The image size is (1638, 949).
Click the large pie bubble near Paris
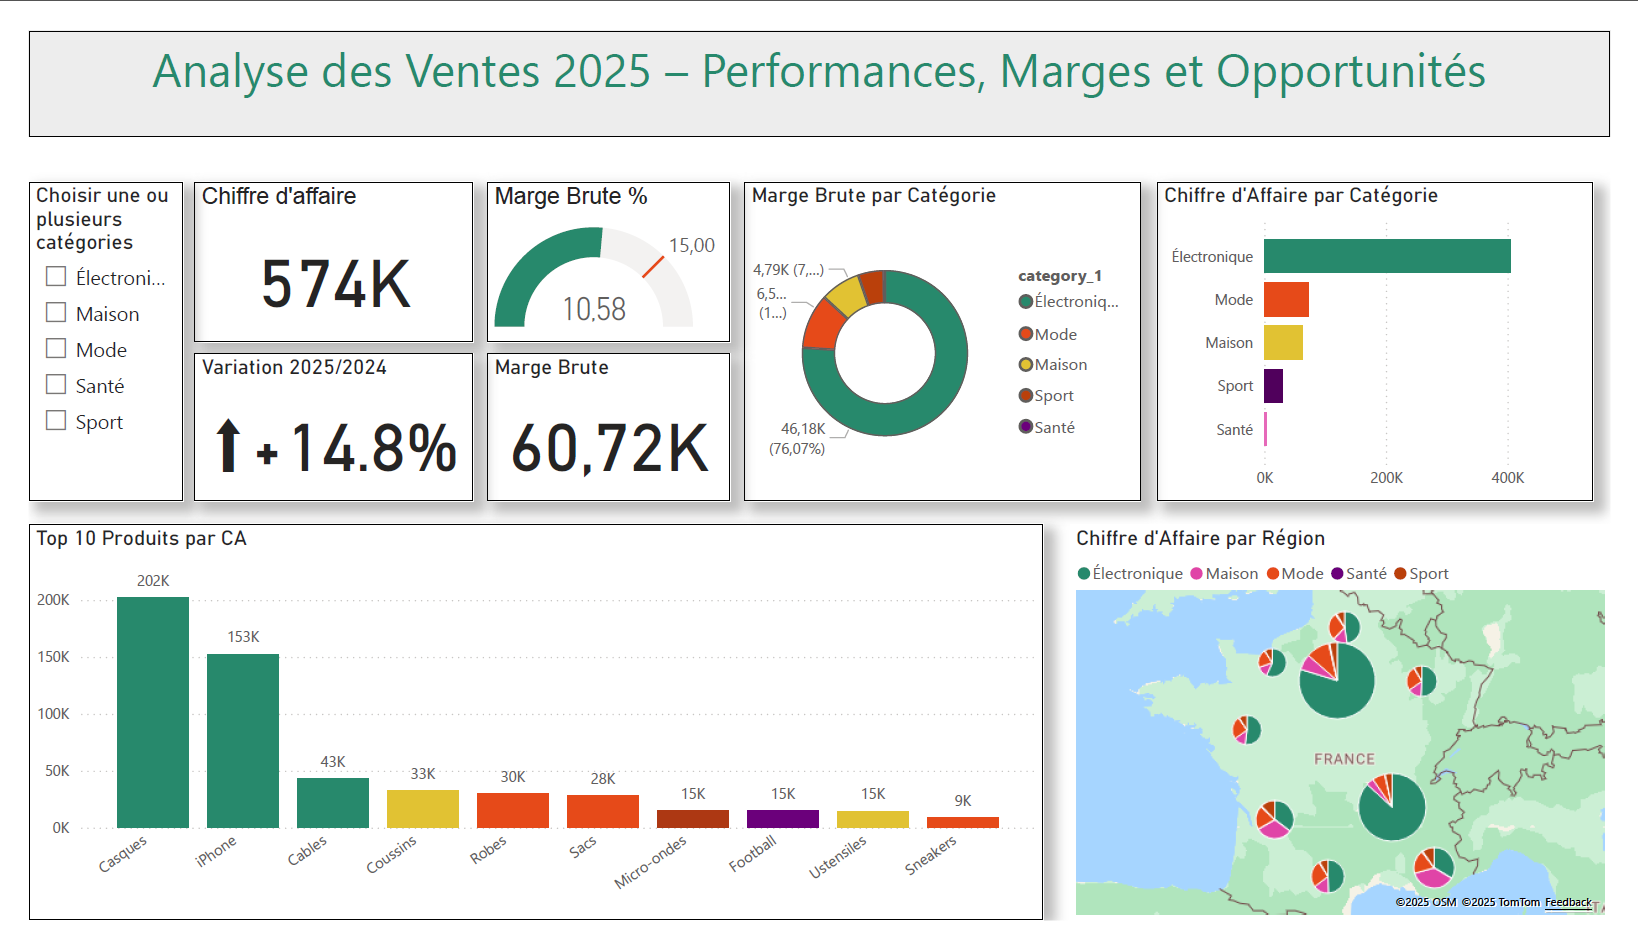pos(1336,681)
